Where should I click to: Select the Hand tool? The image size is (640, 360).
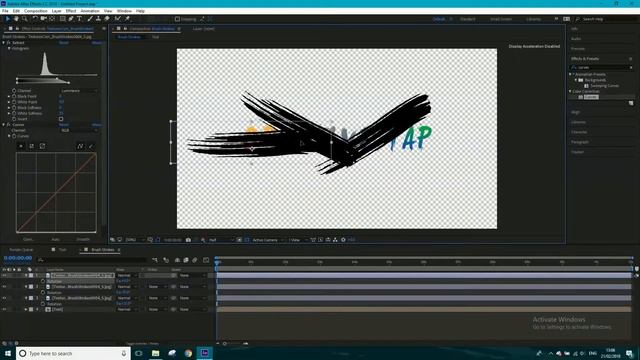click(x=16, y=19)
